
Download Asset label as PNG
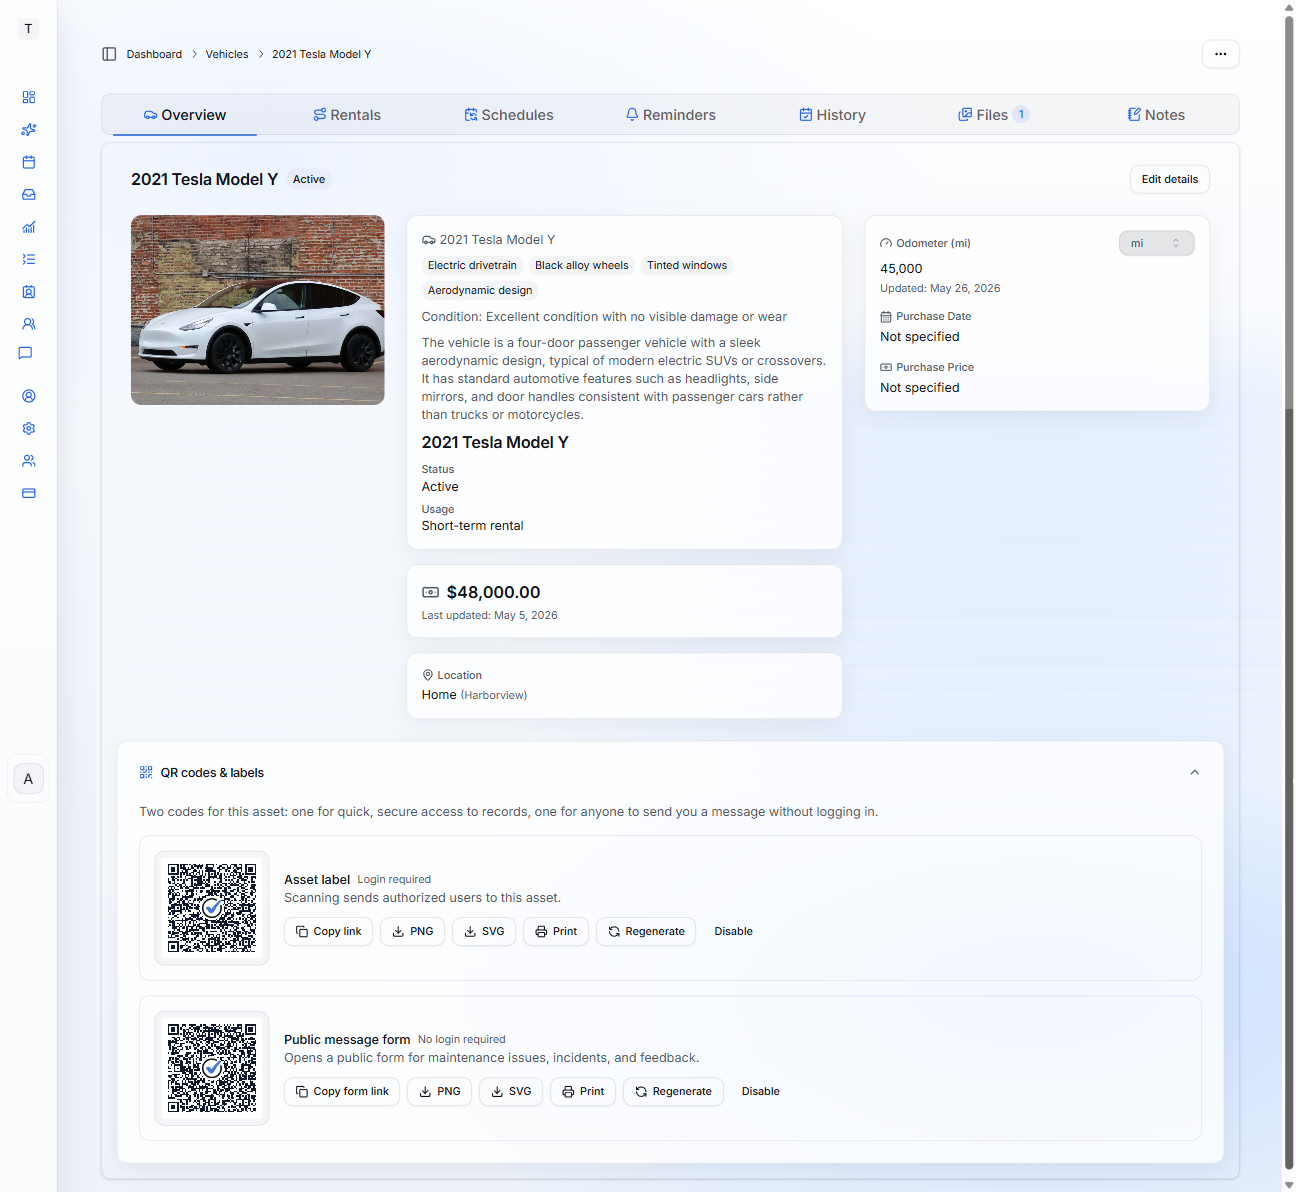[x=413, y=931]
